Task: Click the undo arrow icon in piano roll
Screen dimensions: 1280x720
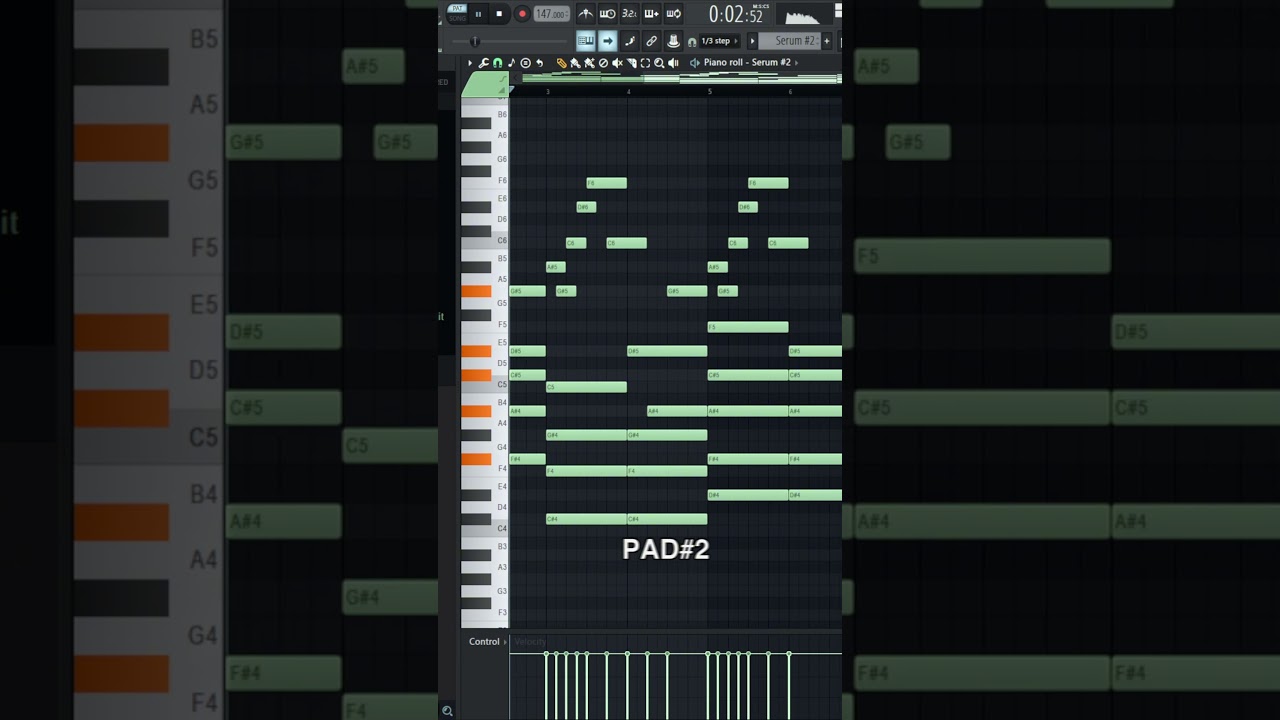Action: [x=539, y=63]
